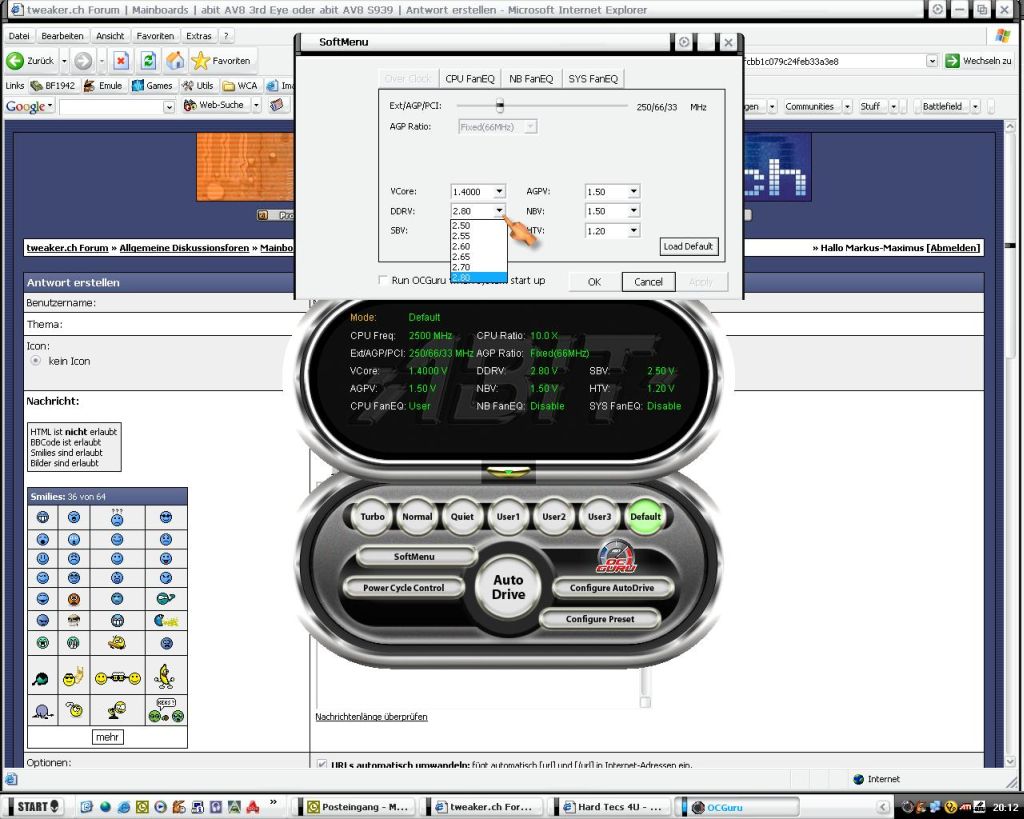
Task: Click the OC Guru logo
Action: click(x=617, y=558)
